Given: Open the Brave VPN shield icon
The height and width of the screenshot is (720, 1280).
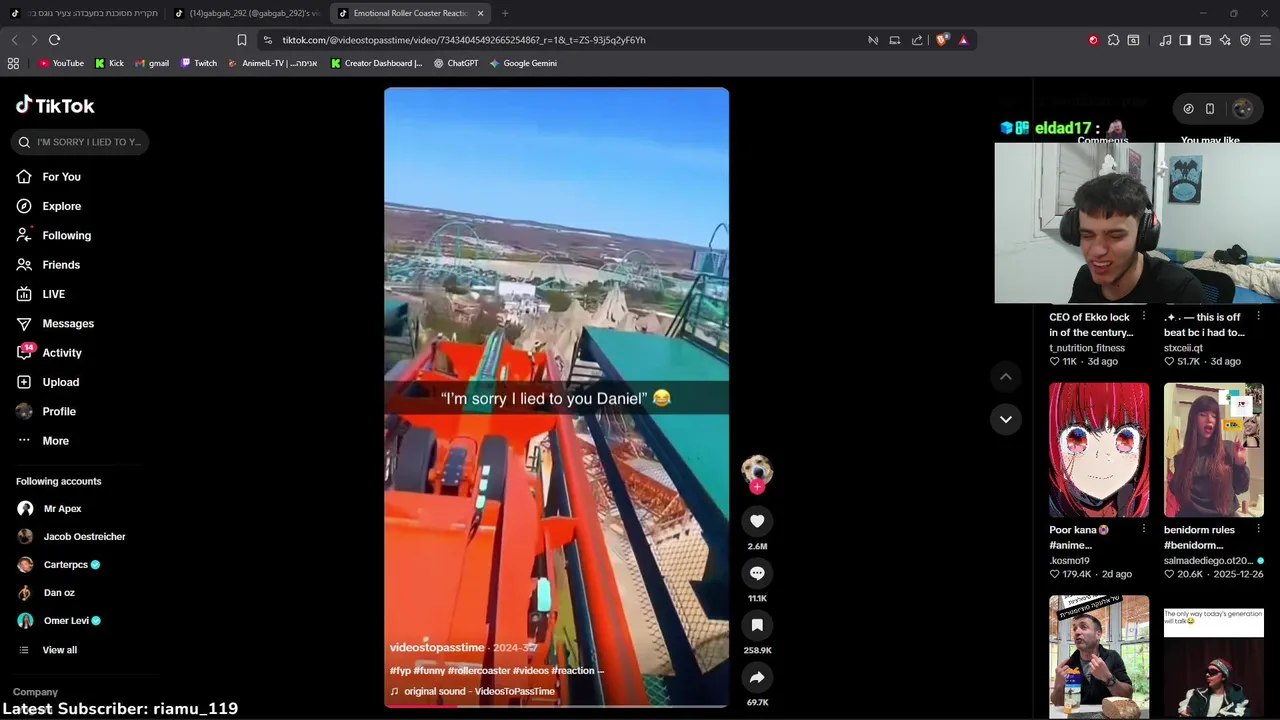Looking at the screenshot, I should coord(1245,40).
